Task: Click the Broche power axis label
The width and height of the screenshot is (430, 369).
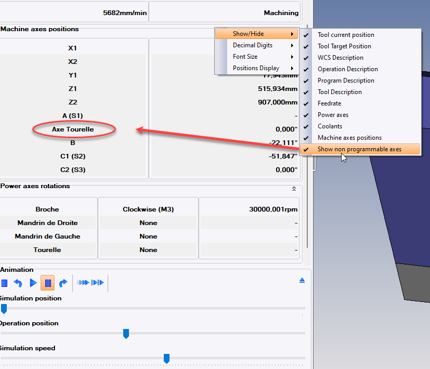Action: click(47, 209)
